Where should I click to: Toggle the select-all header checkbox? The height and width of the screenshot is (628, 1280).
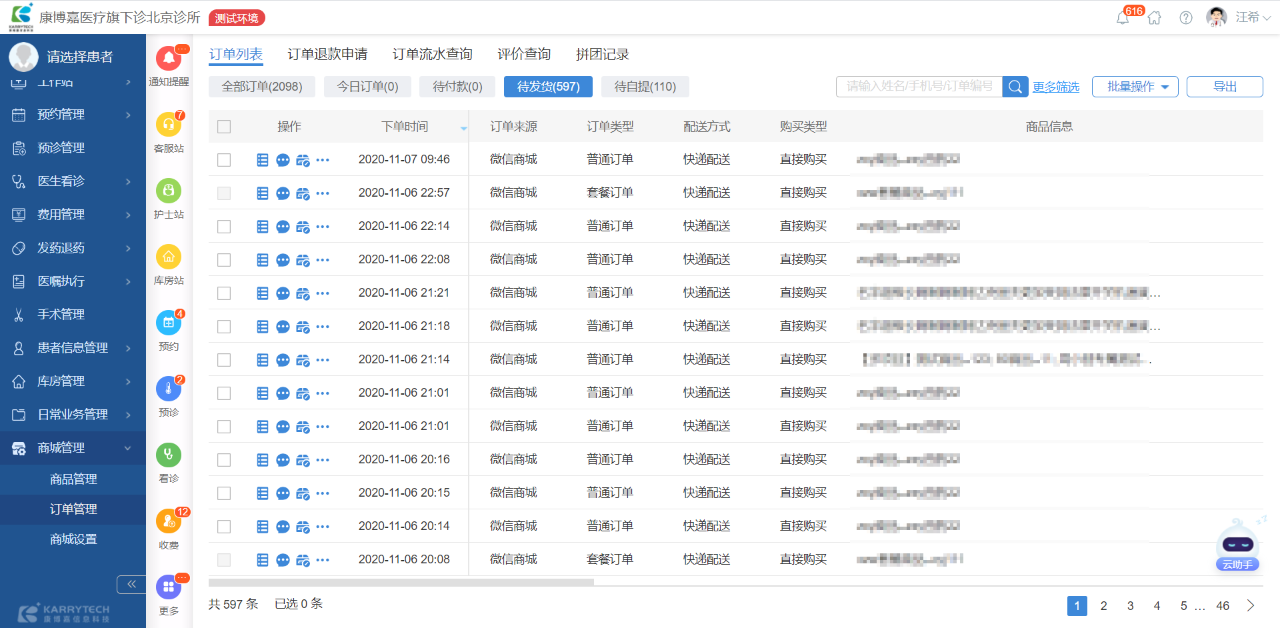tap(224, 127)
